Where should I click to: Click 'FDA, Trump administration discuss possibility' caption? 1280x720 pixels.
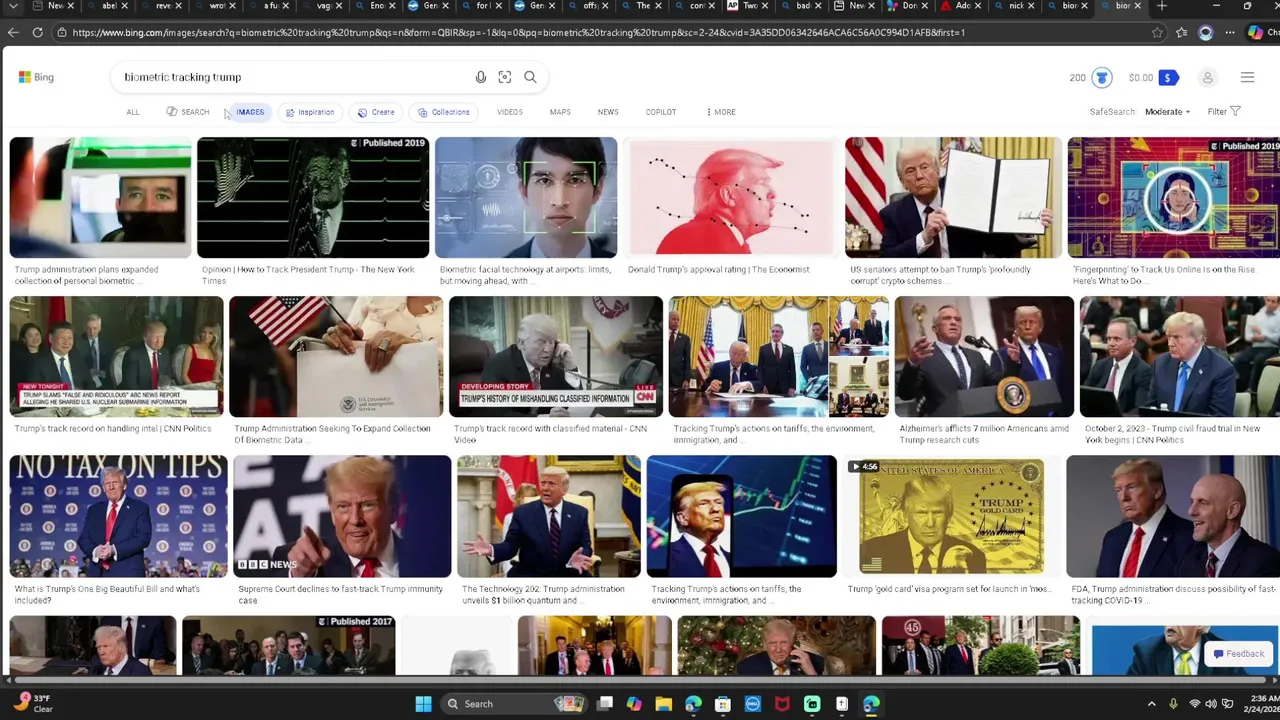click(1175, 594)
